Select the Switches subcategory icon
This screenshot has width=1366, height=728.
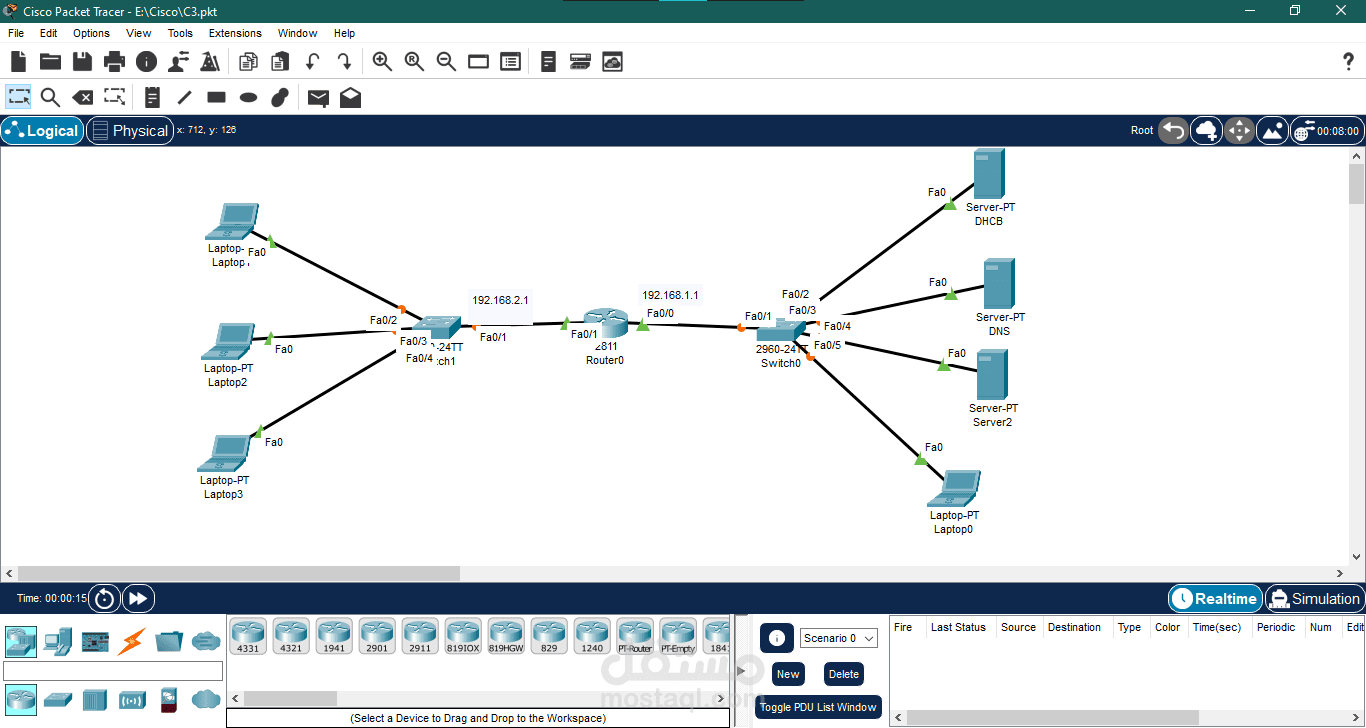coord(58,698)
